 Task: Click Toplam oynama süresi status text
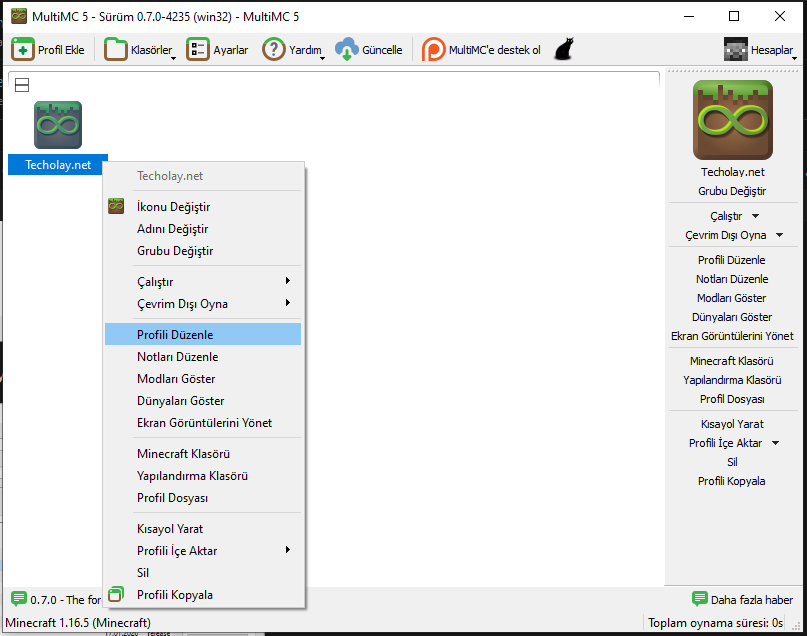pos(715,623)
